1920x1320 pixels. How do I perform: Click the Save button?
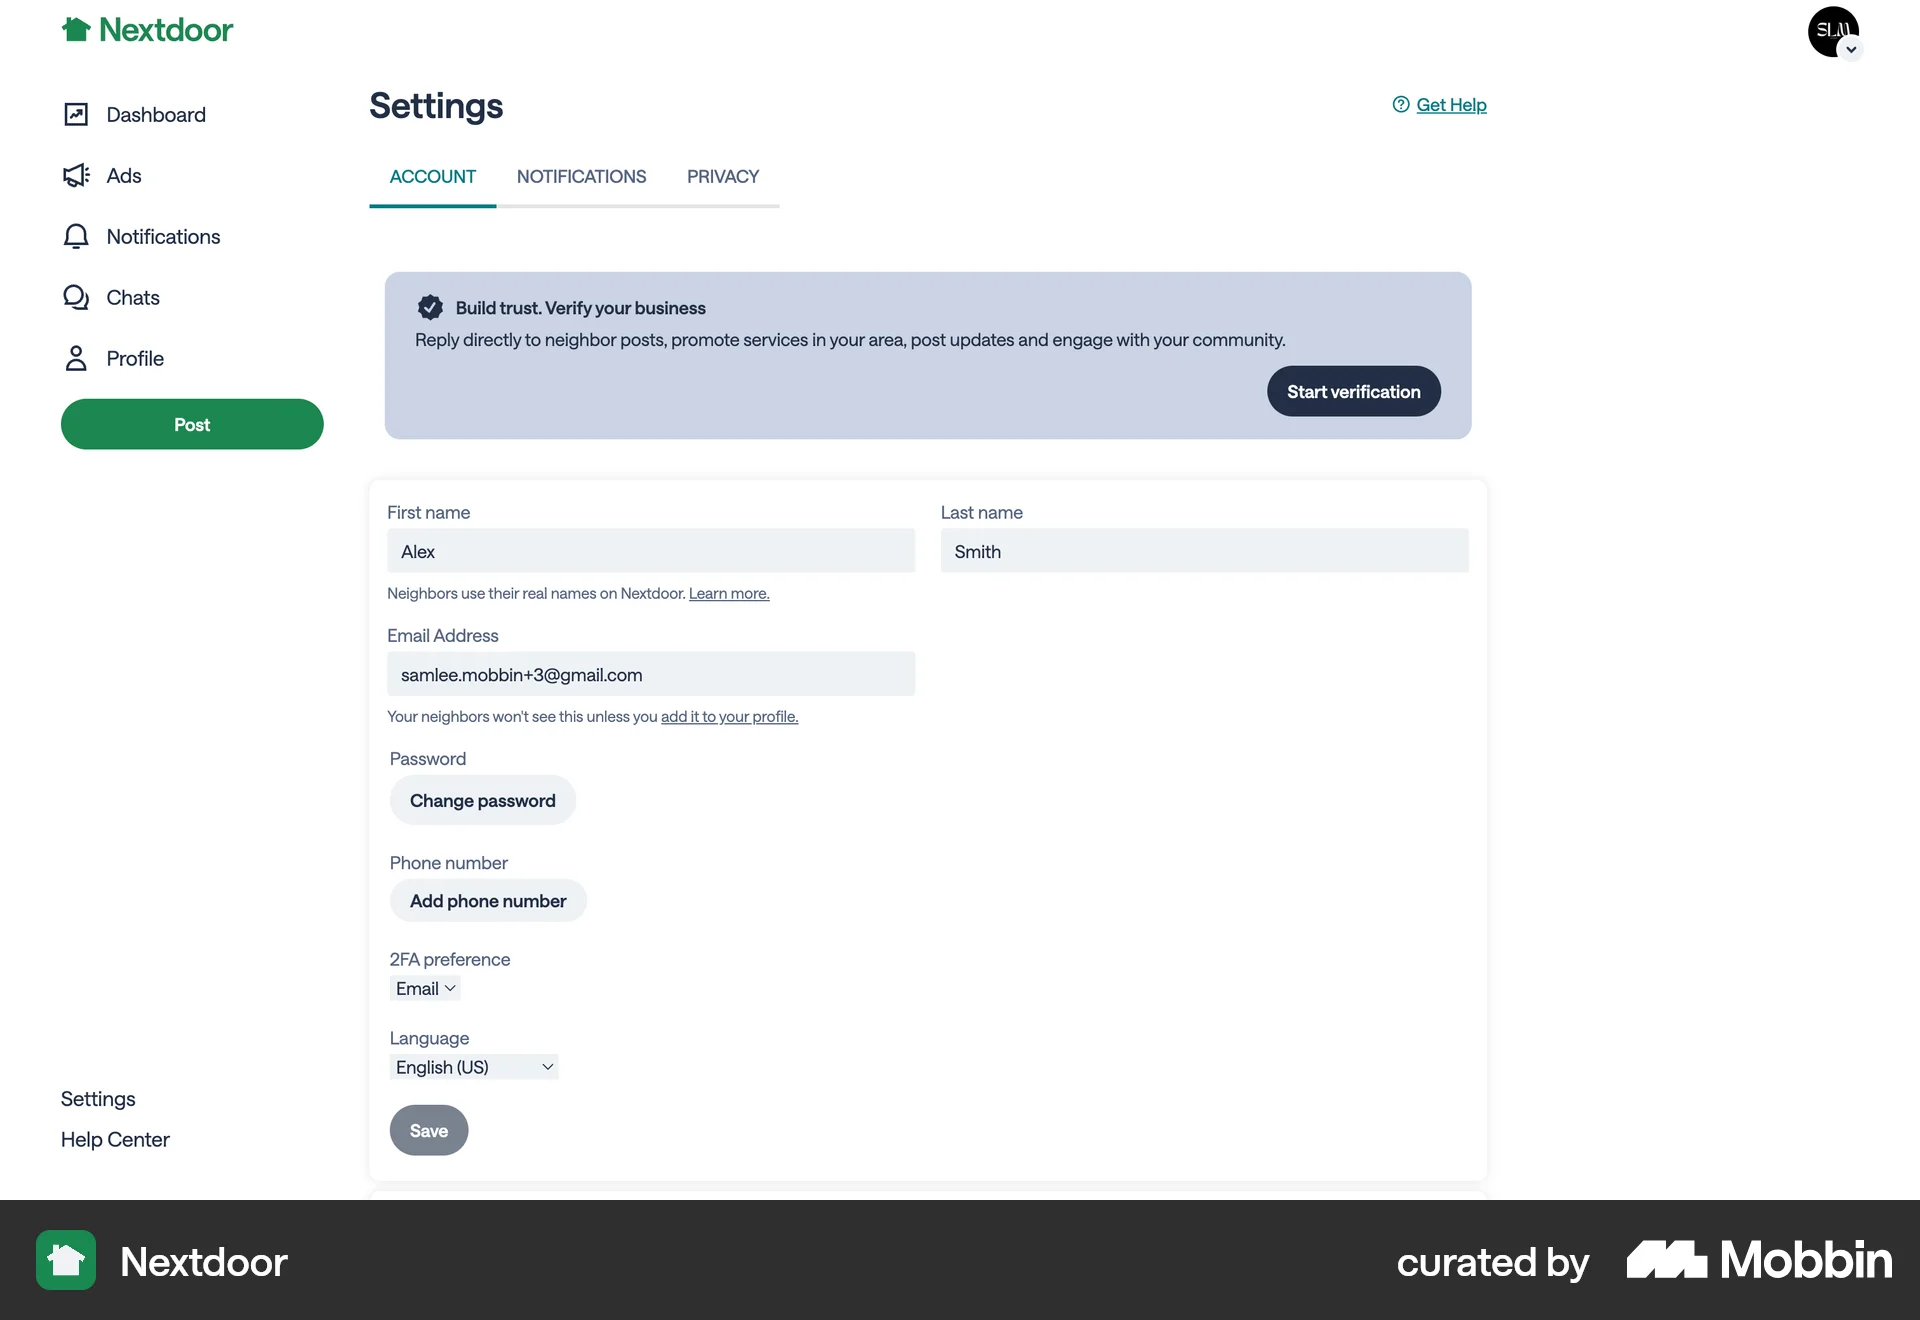(428, 1130)
